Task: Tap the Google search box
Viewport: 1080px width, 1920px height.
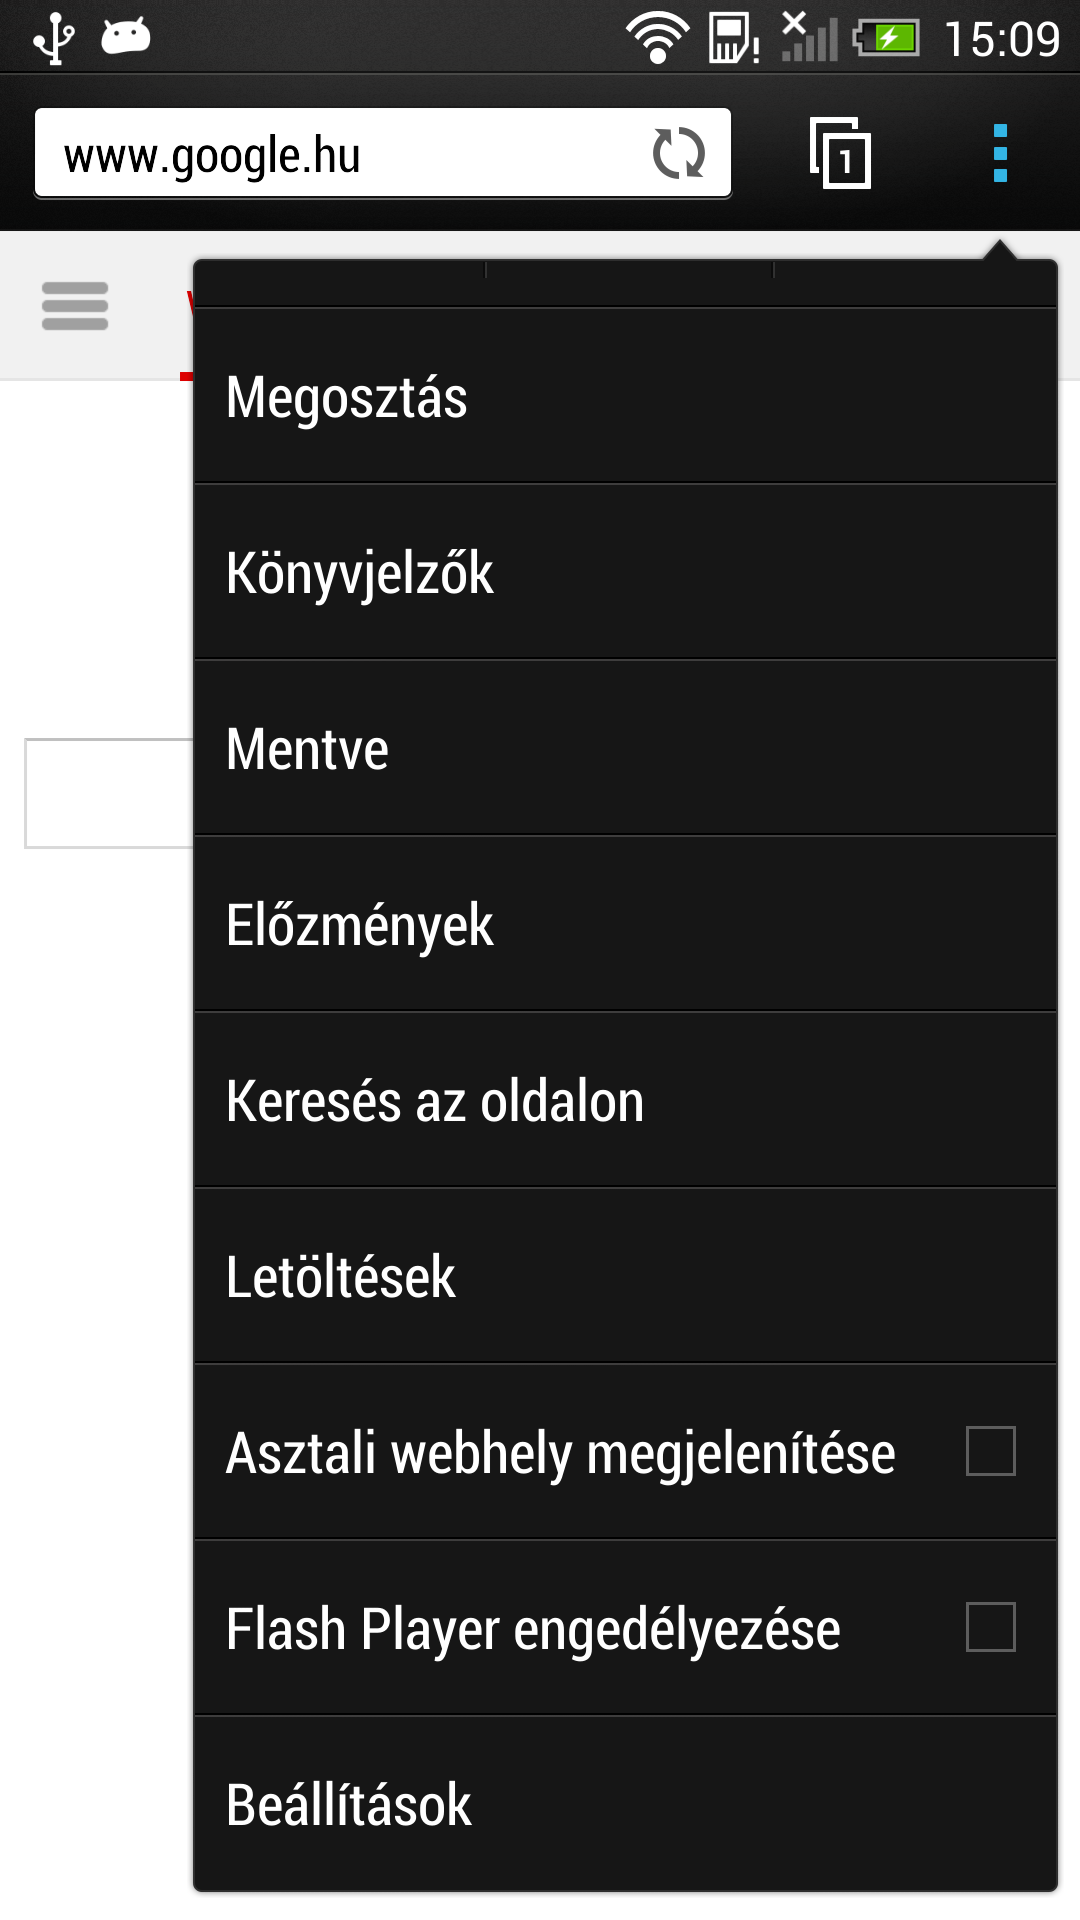Action: click(x=110, y=793)
